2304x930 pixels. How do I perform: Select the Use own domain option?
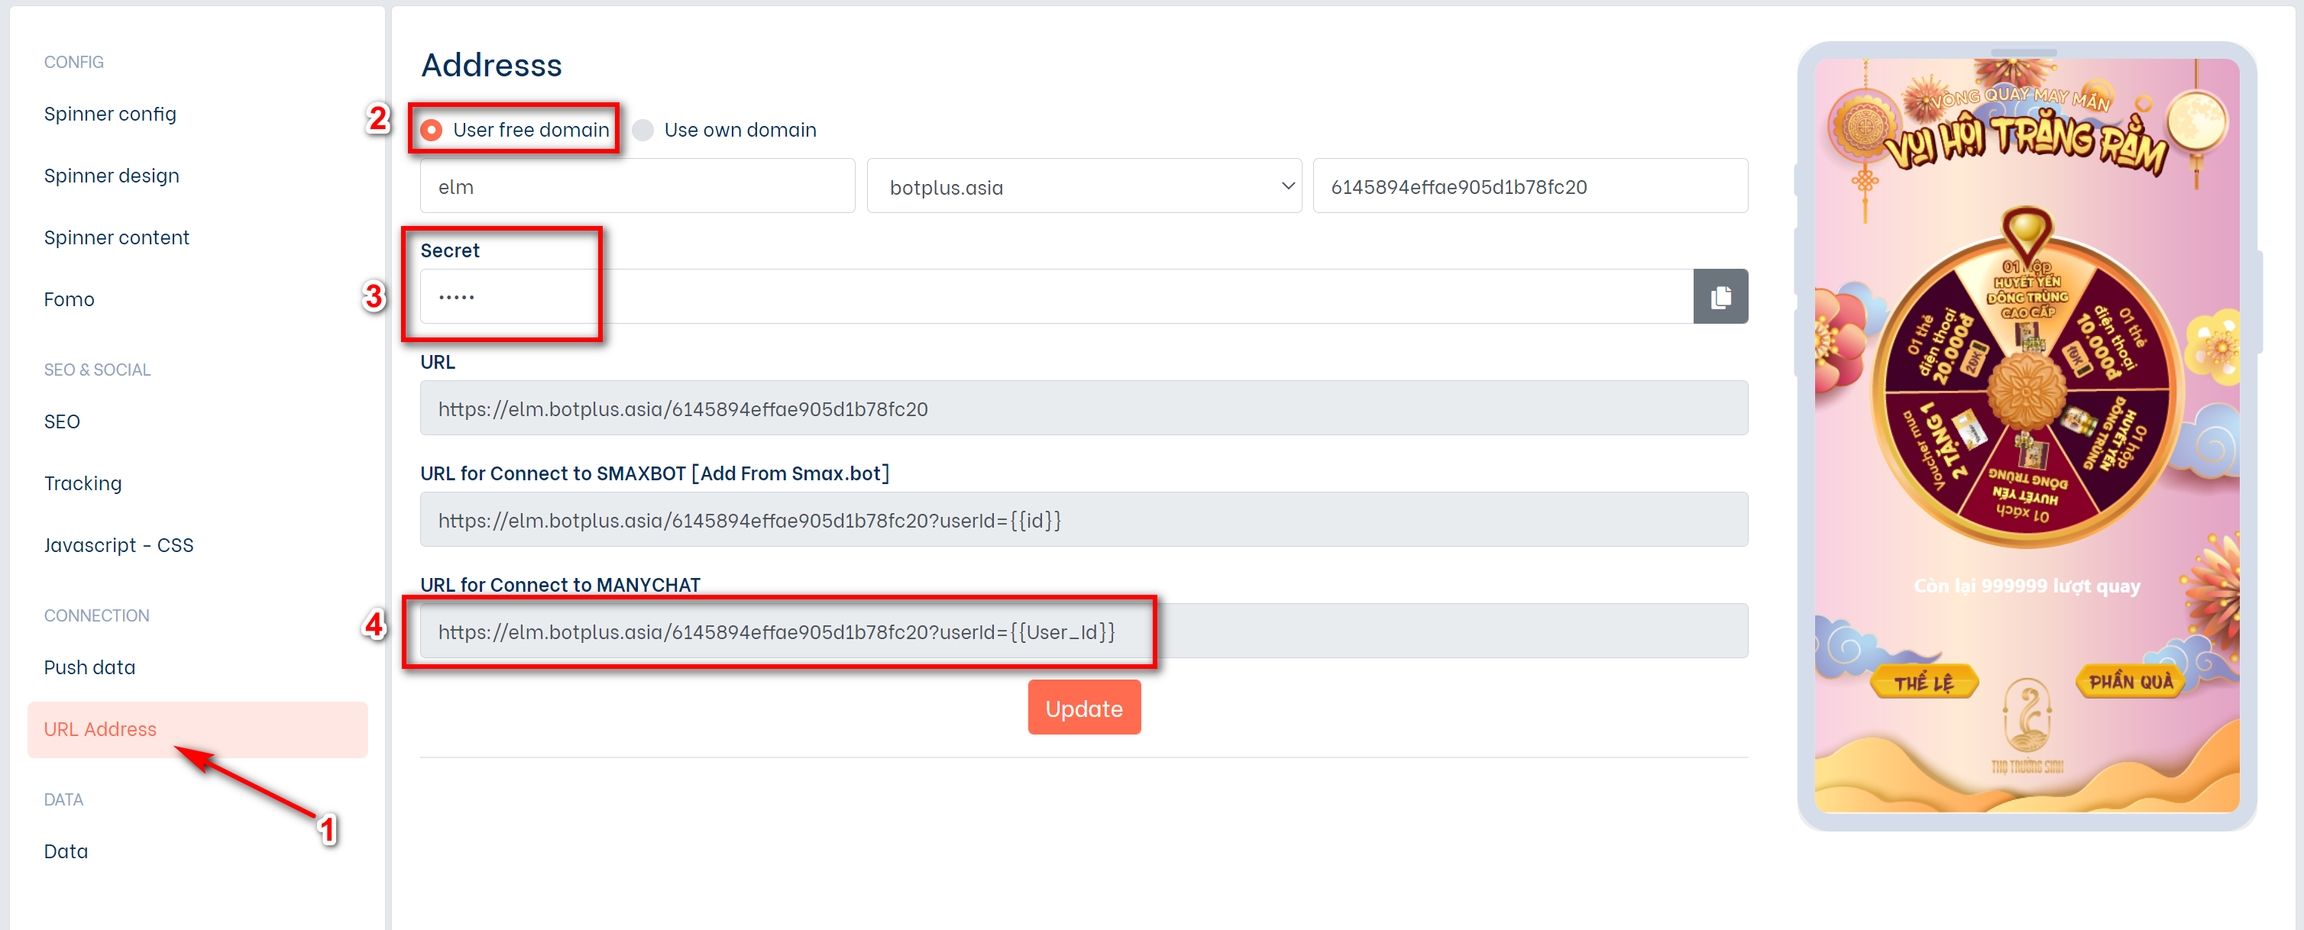click(644, 130)
